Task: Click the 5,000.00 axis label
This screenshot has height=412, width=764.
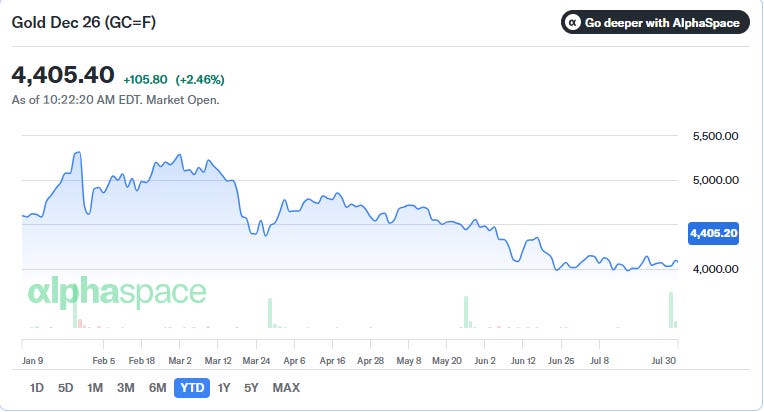Action: click(x=715, y=180)
